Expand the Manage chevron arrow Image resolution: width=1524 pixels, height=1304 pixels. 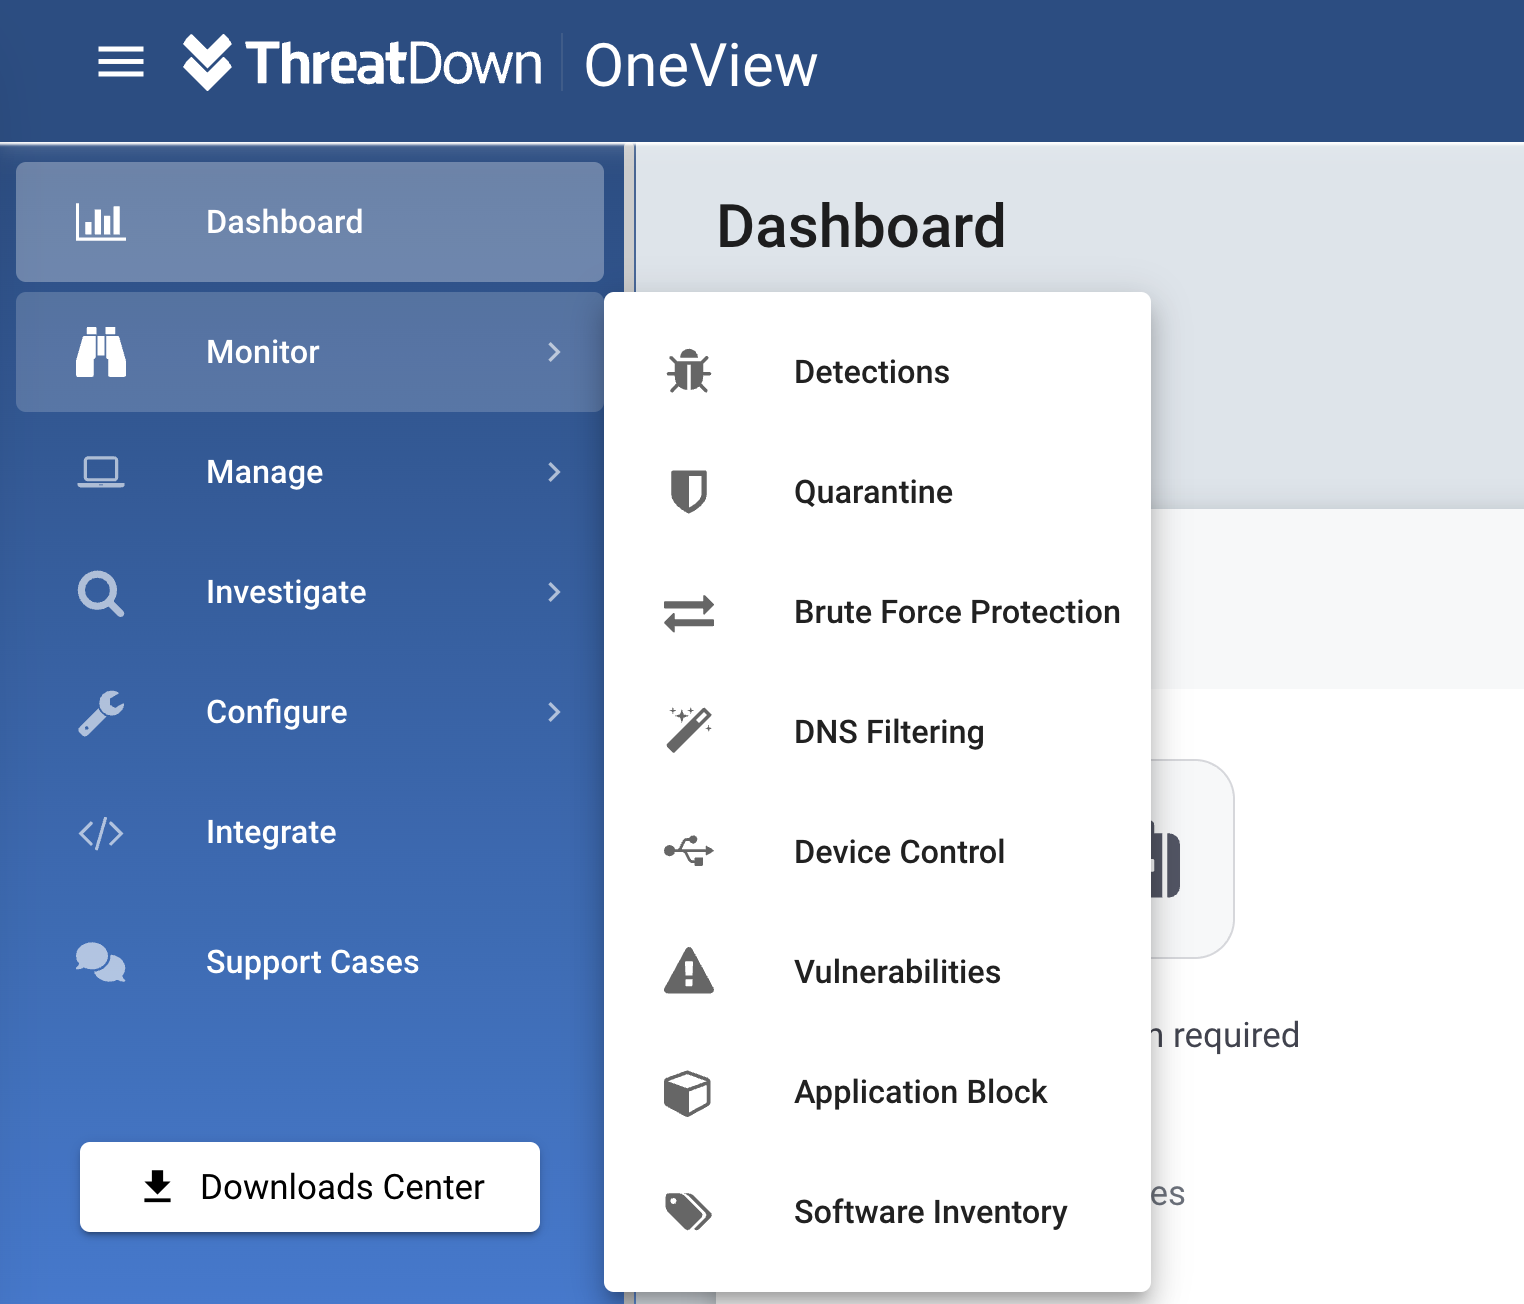pyautogui.click(x=554, y=472)
